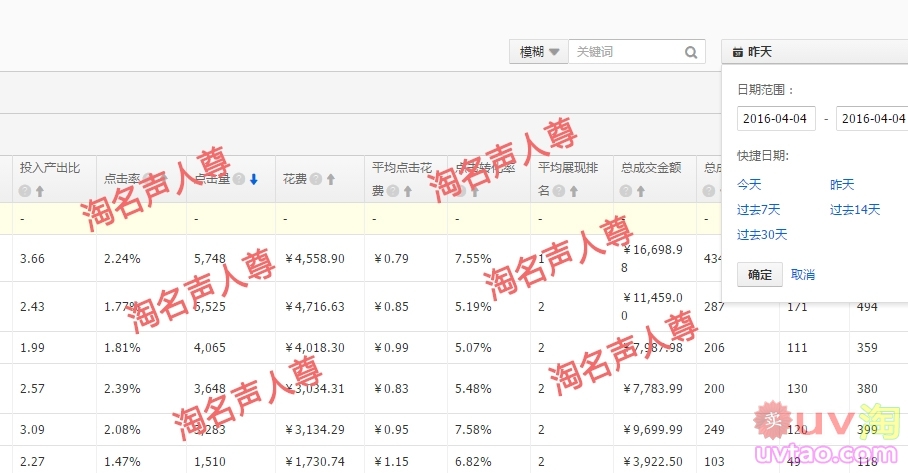Pick 过去14天 quick date option
This screenshot has width=908, height=473.
tap(855, 210)
